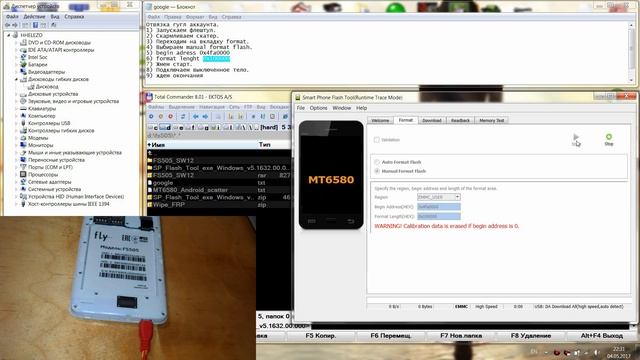The height and width of the screenshot is (360, 640).
Task: Collapse the HHELEZO root node
Action: 9,35
